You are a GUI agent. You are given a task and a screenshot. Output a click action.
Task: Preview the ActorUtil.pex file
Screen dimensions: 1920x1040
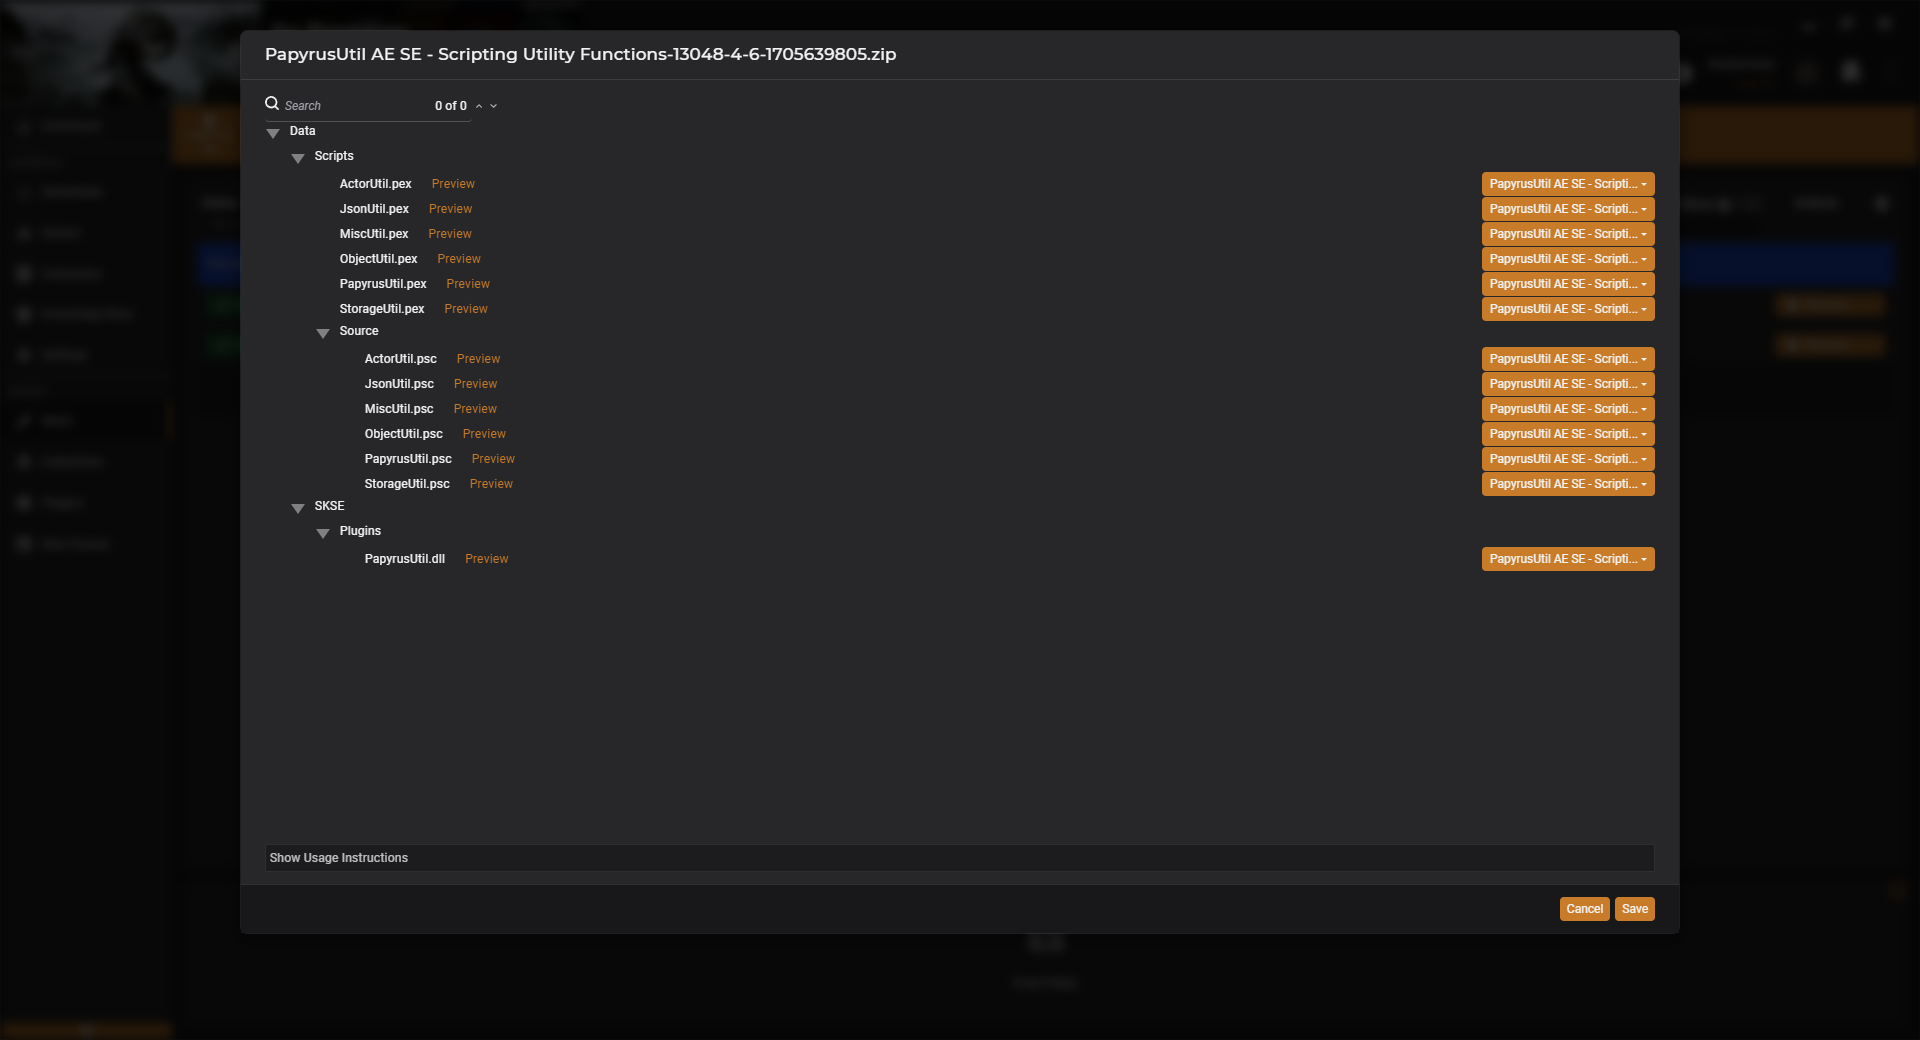453,184
